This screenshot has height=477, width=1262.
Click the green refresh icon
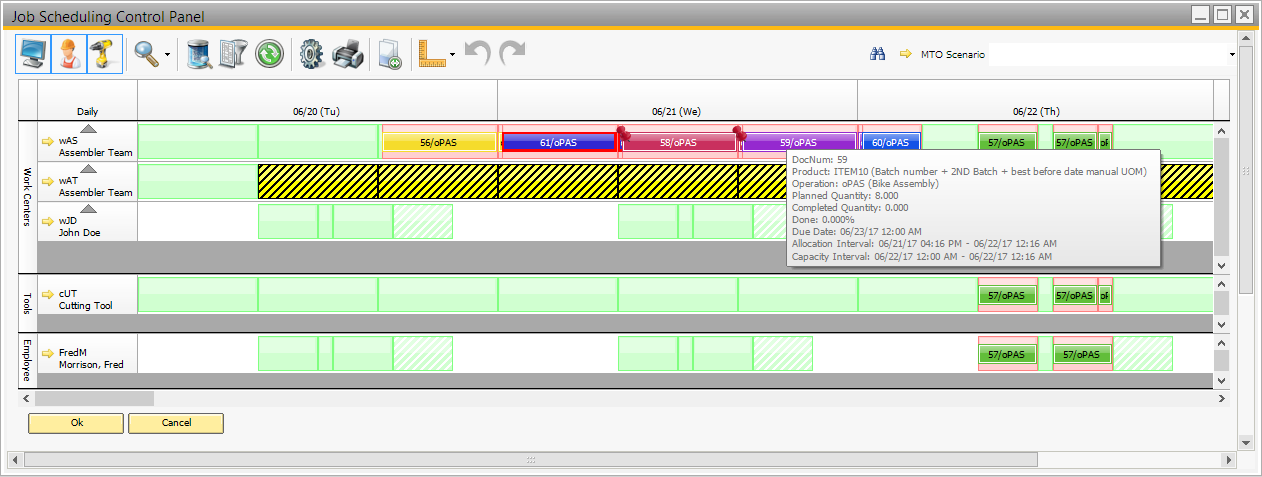point(268,54)
